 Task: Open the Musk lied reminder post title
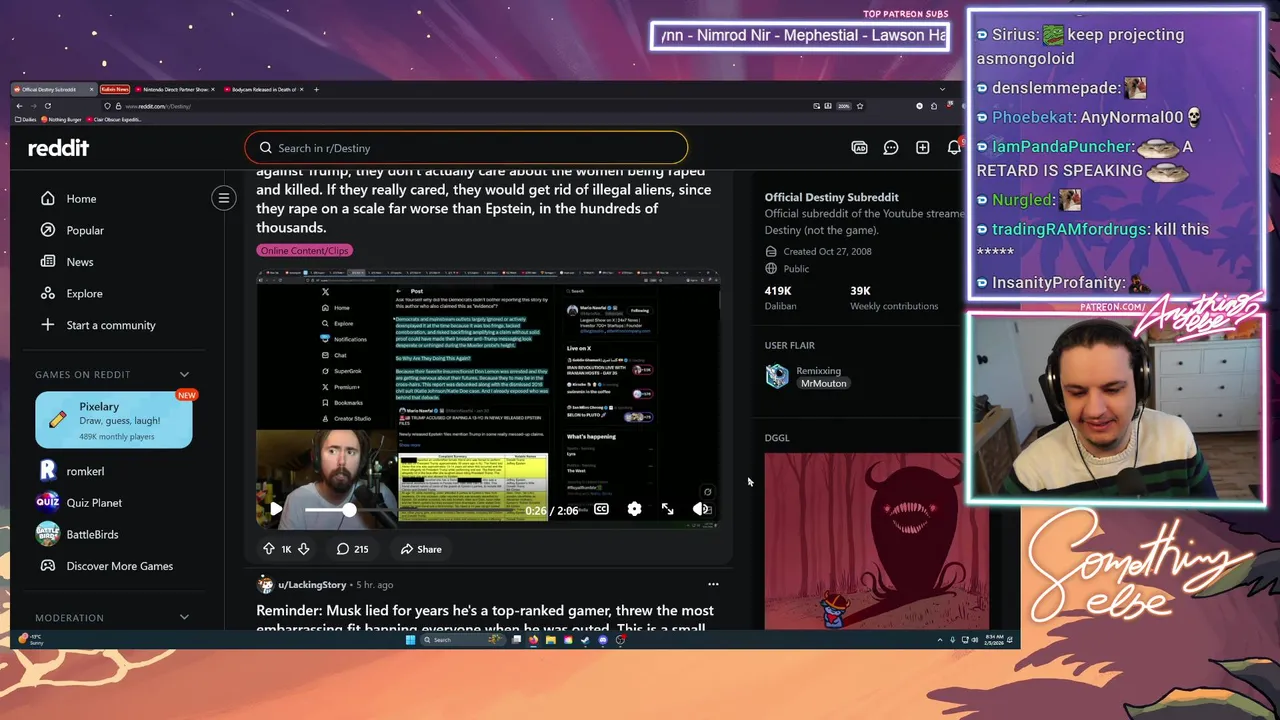click(485, 619)
